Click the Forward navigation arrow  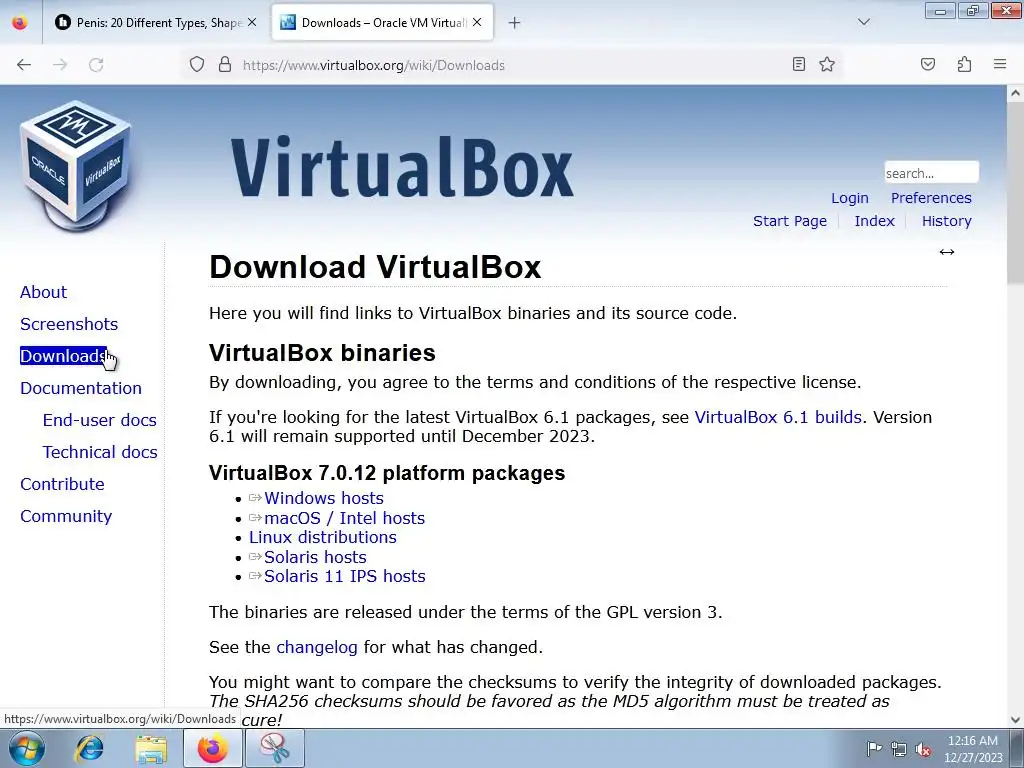click(x=60, y=65)
